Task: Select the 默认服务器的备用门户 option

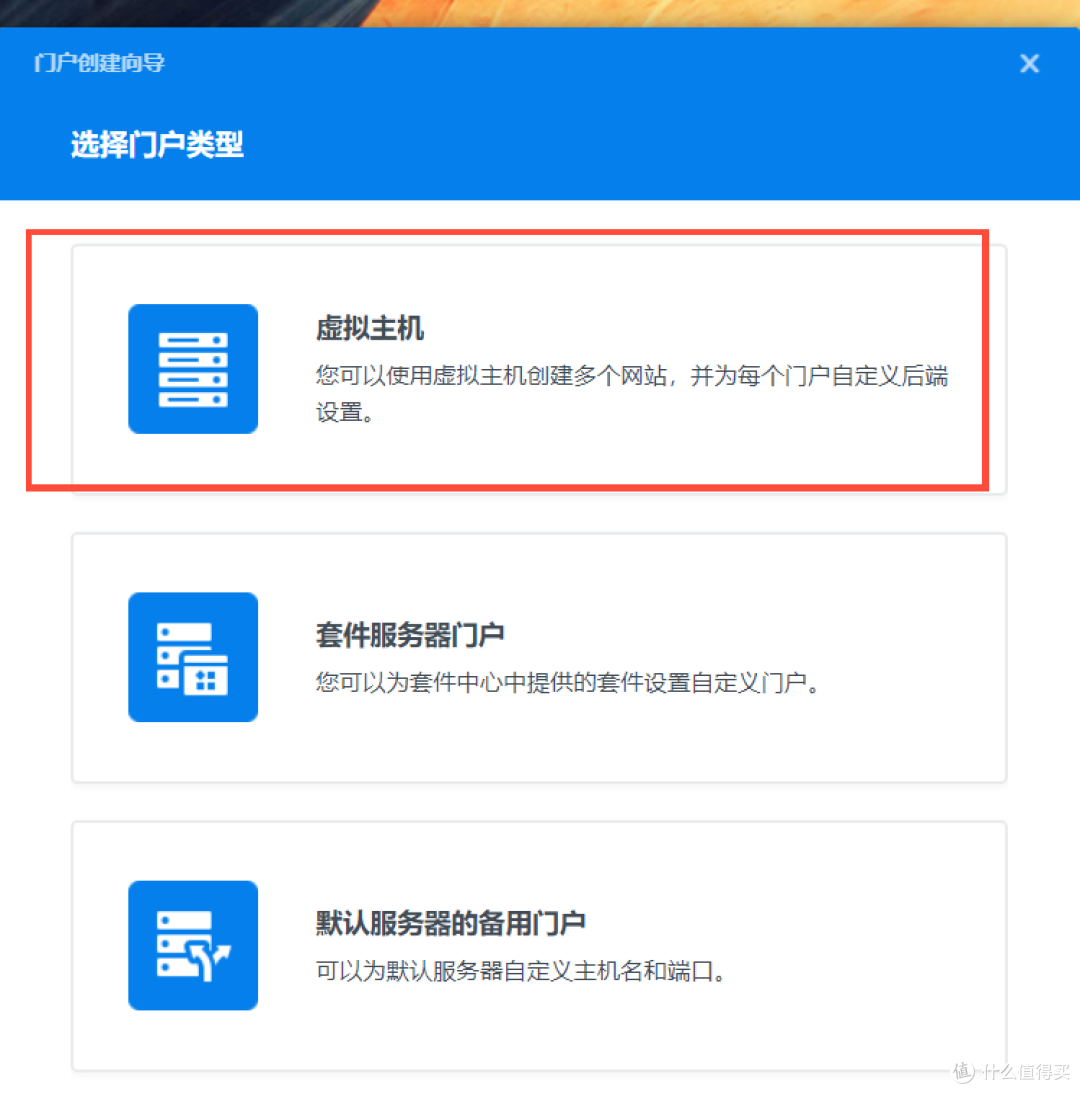Action: 540,944
